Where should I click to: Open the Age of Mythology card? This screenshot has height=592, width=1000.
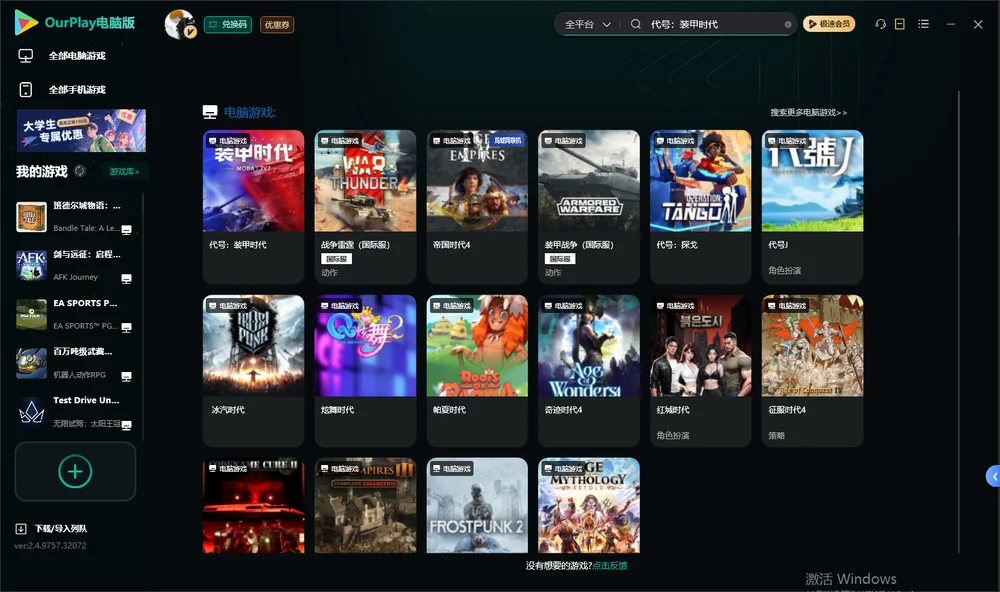click(589, 505)
